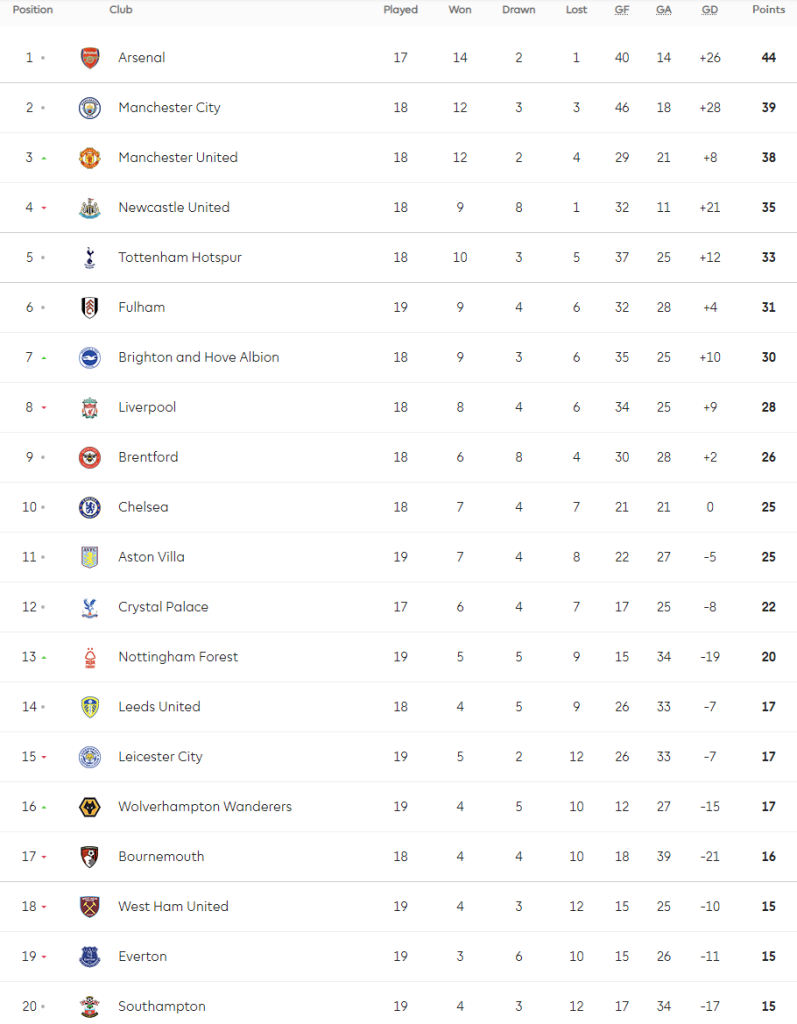The width and height of the screenshot is (797, 1024).
Task: Open Brighton and Hove Albion club page
Action: click(x=198, y=357)
